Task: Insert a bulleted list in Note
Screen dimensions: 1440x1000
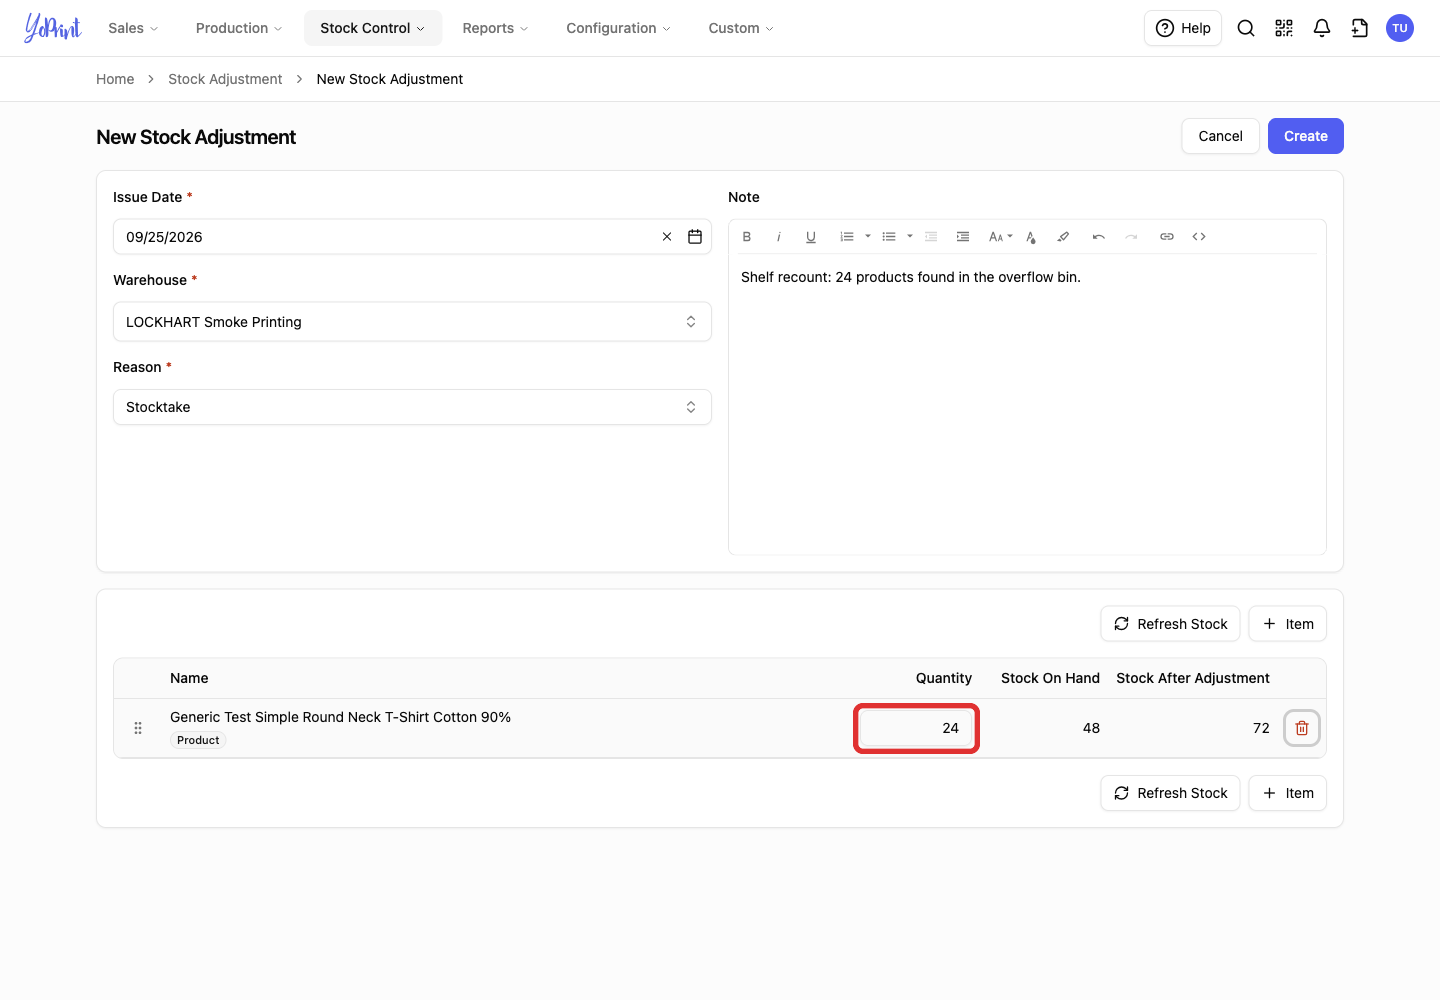Action: [889, 237]
